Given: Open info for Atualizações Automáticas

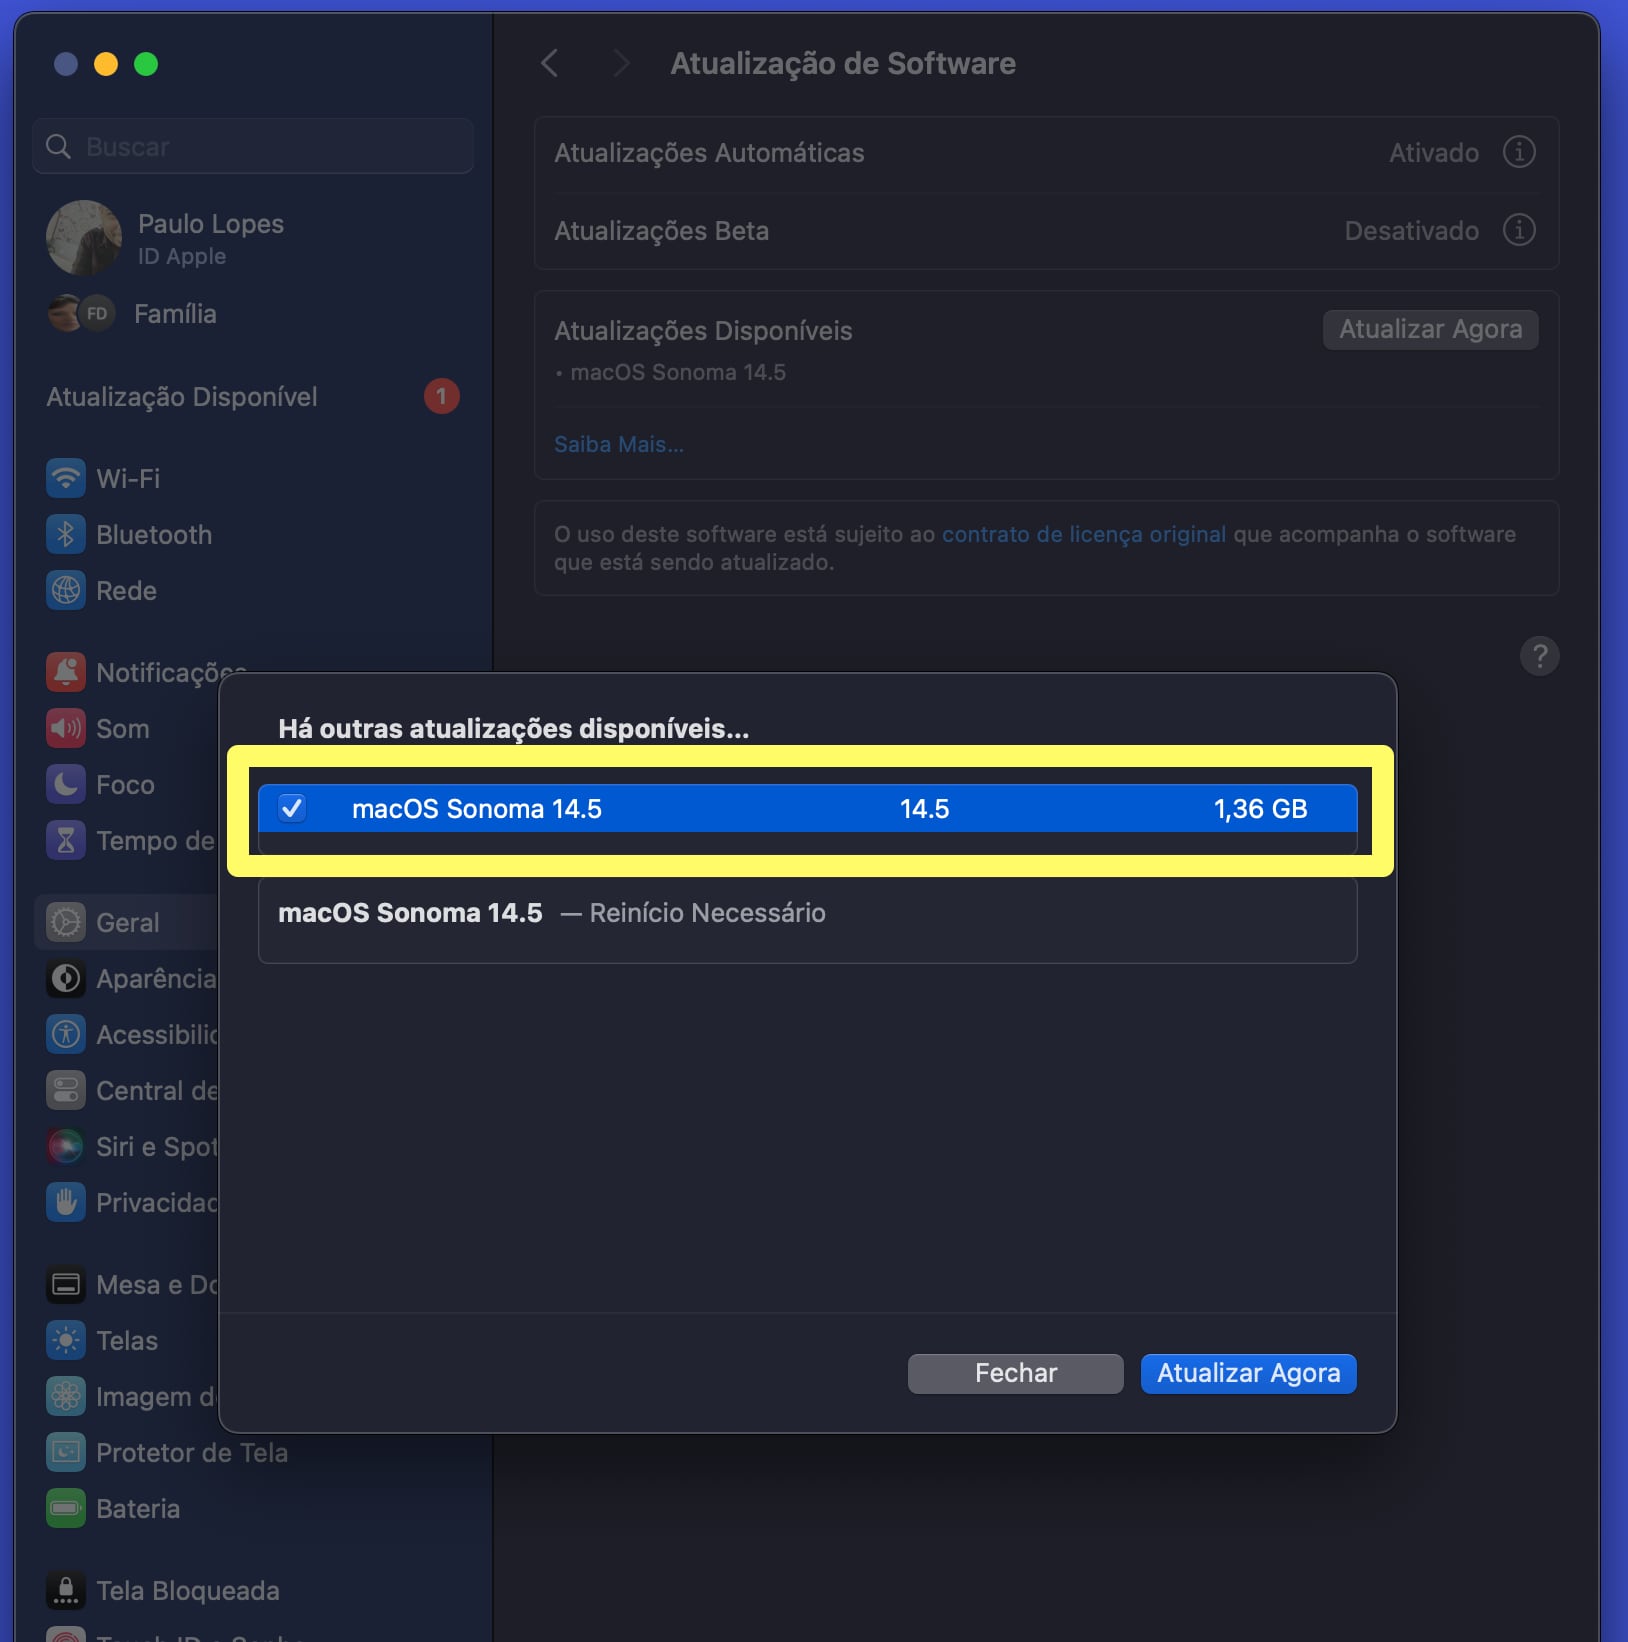Looking at the screenshot, I should coord(1519,152).
